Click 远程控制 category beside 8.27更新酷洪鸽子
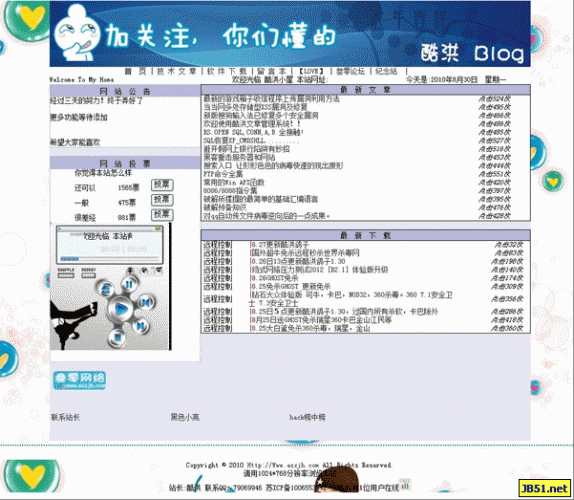Image resolution: width=574 pixels, height=500 pixels. tap(218, 245)
